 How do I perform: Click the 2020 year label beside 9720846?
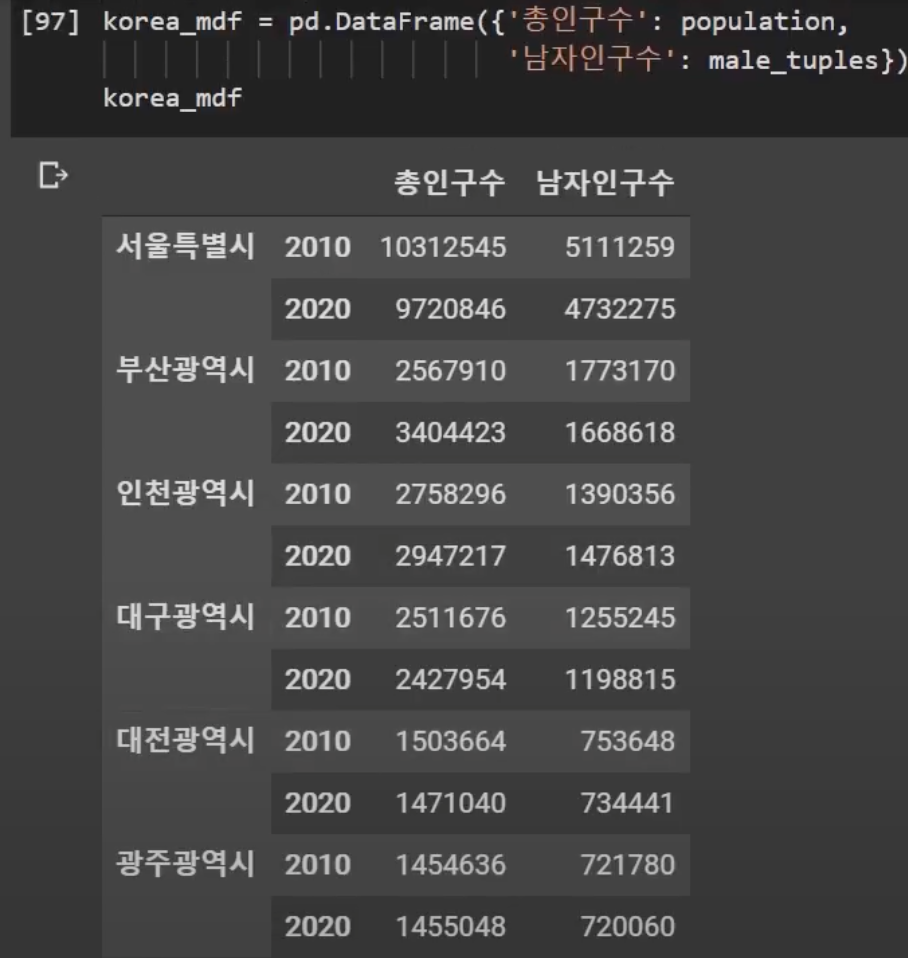point(318,309)
